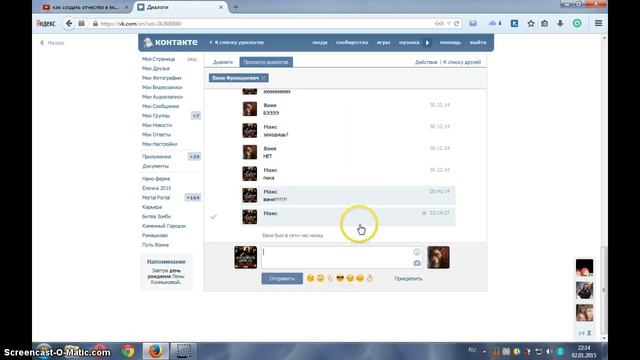The height and width of the screenshot is (360, 640).
Task: Open Приложения in sidebar
Action: 157,157
